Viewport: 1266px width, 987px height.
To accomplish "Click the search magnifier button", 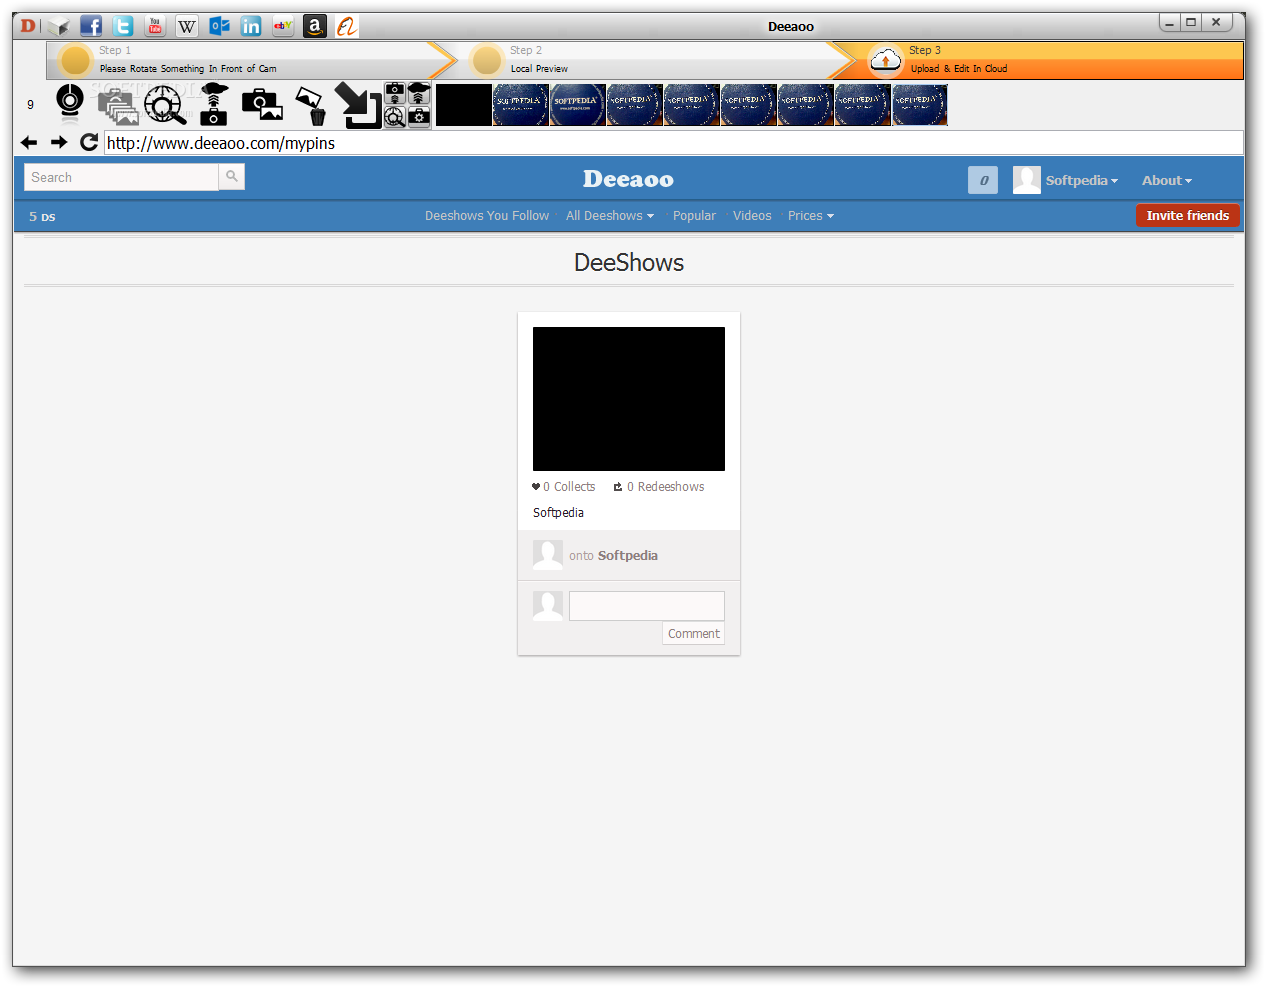I will 232,177.
